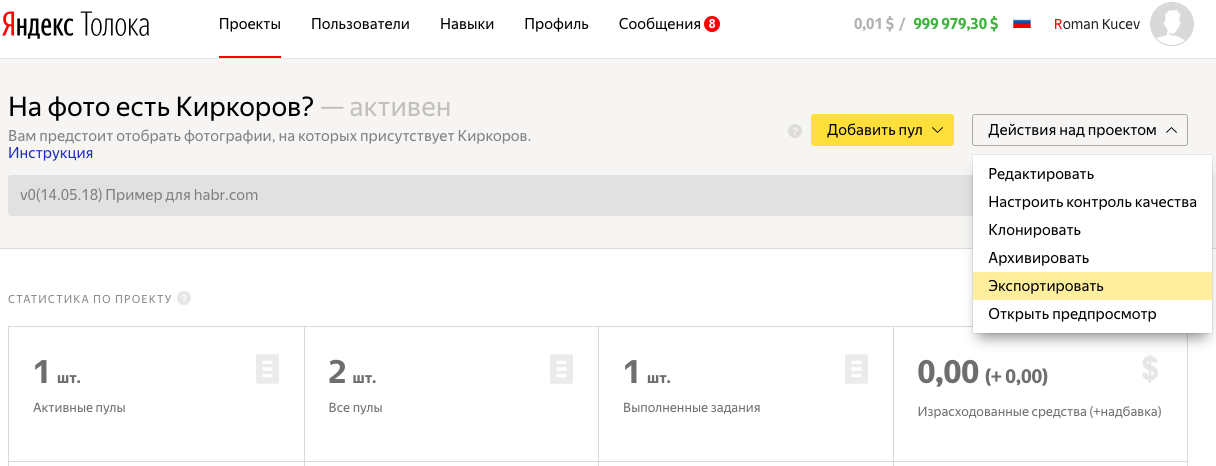The width and height of the screenshot is (1216, 466).
Task: Click the red messages counter badge
Action: pos(712,25)
